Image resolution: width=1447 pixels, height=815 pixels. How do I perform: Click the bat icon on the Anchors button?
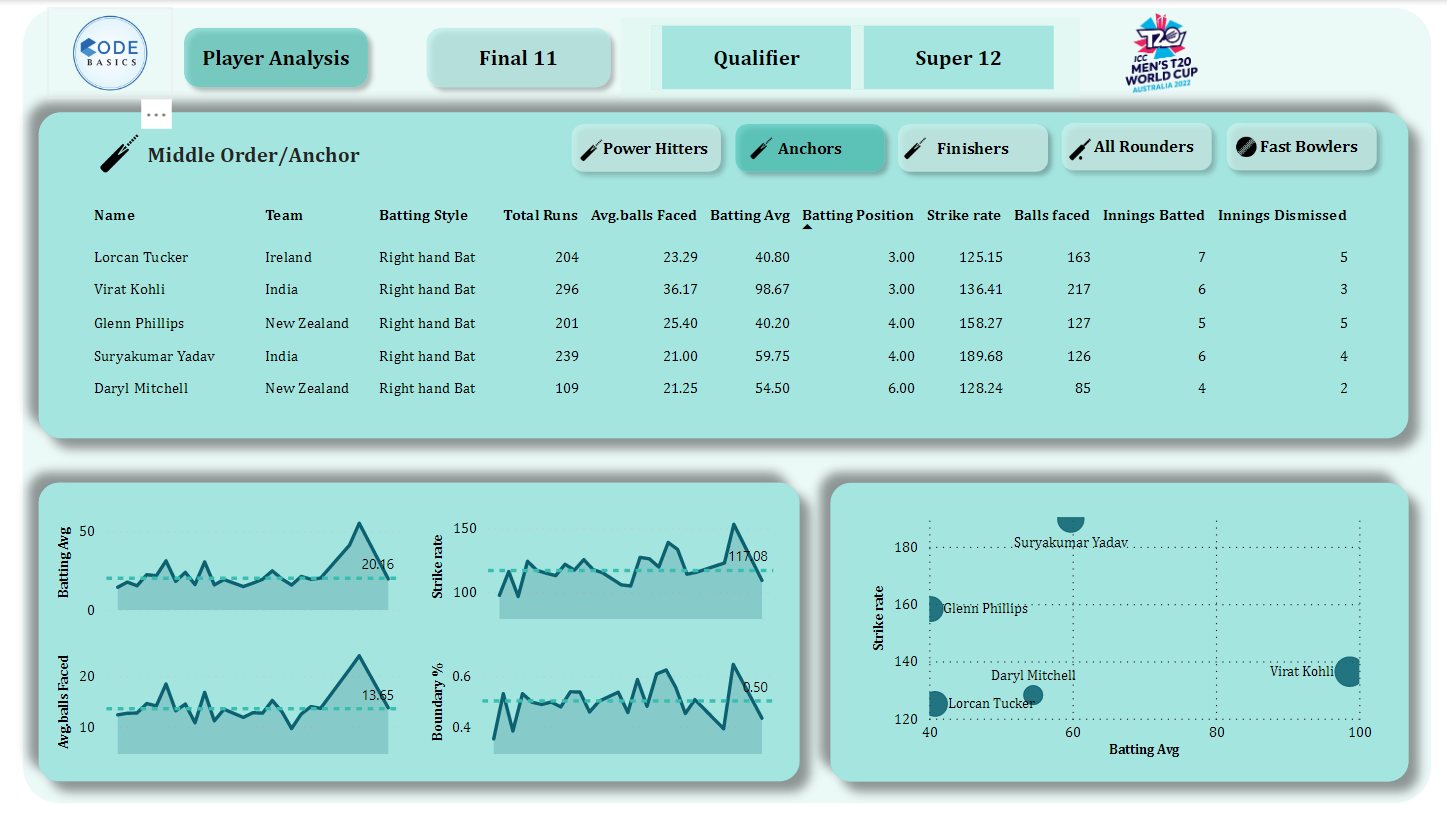coord(759,147)
